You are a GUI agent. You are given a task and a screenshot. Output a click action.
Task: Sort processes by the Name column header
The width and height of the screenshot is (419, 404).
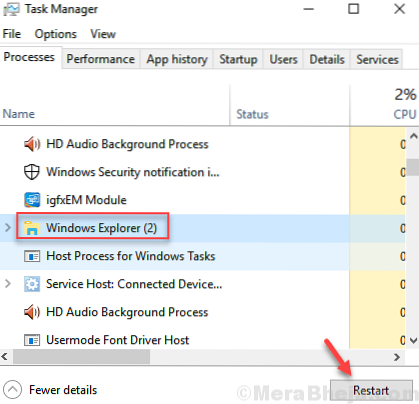click(19, 114)
